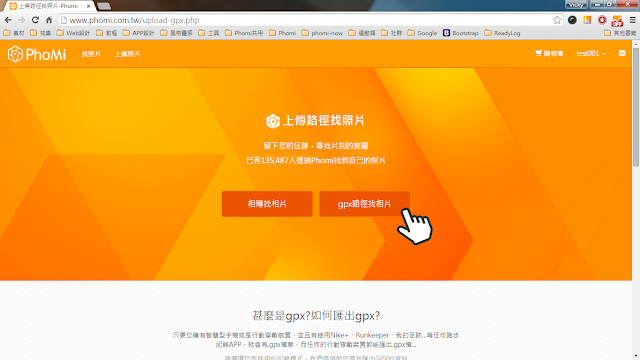Viewport: 640px width, 360px height.
Task: Open the 上傳照片 menu item
Action: click(x=127, y=54)
